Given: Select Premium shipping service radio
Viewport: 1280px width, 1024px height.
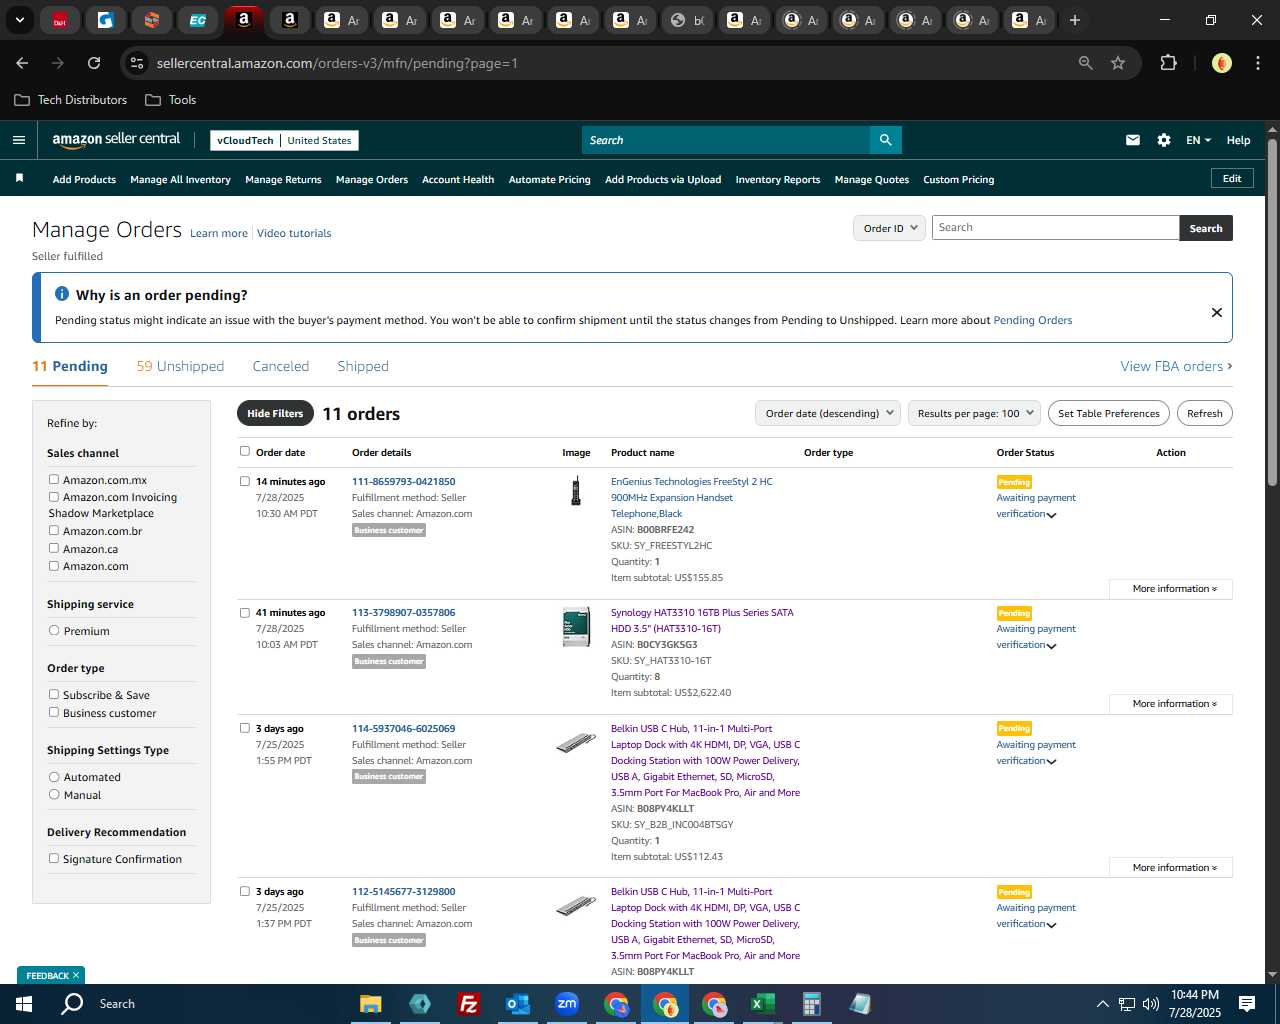Looking at the screenshot, I should point(54,631).
